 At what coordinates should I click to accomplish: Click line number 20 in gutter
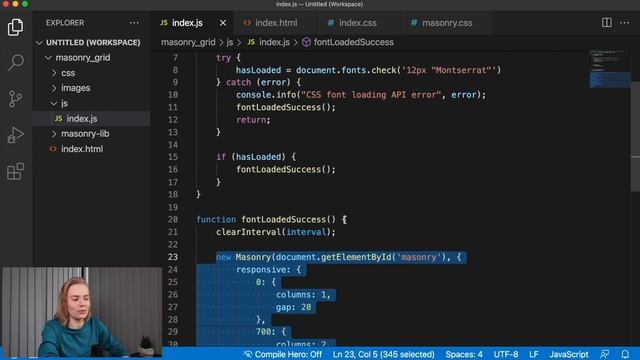click(173, 220)
